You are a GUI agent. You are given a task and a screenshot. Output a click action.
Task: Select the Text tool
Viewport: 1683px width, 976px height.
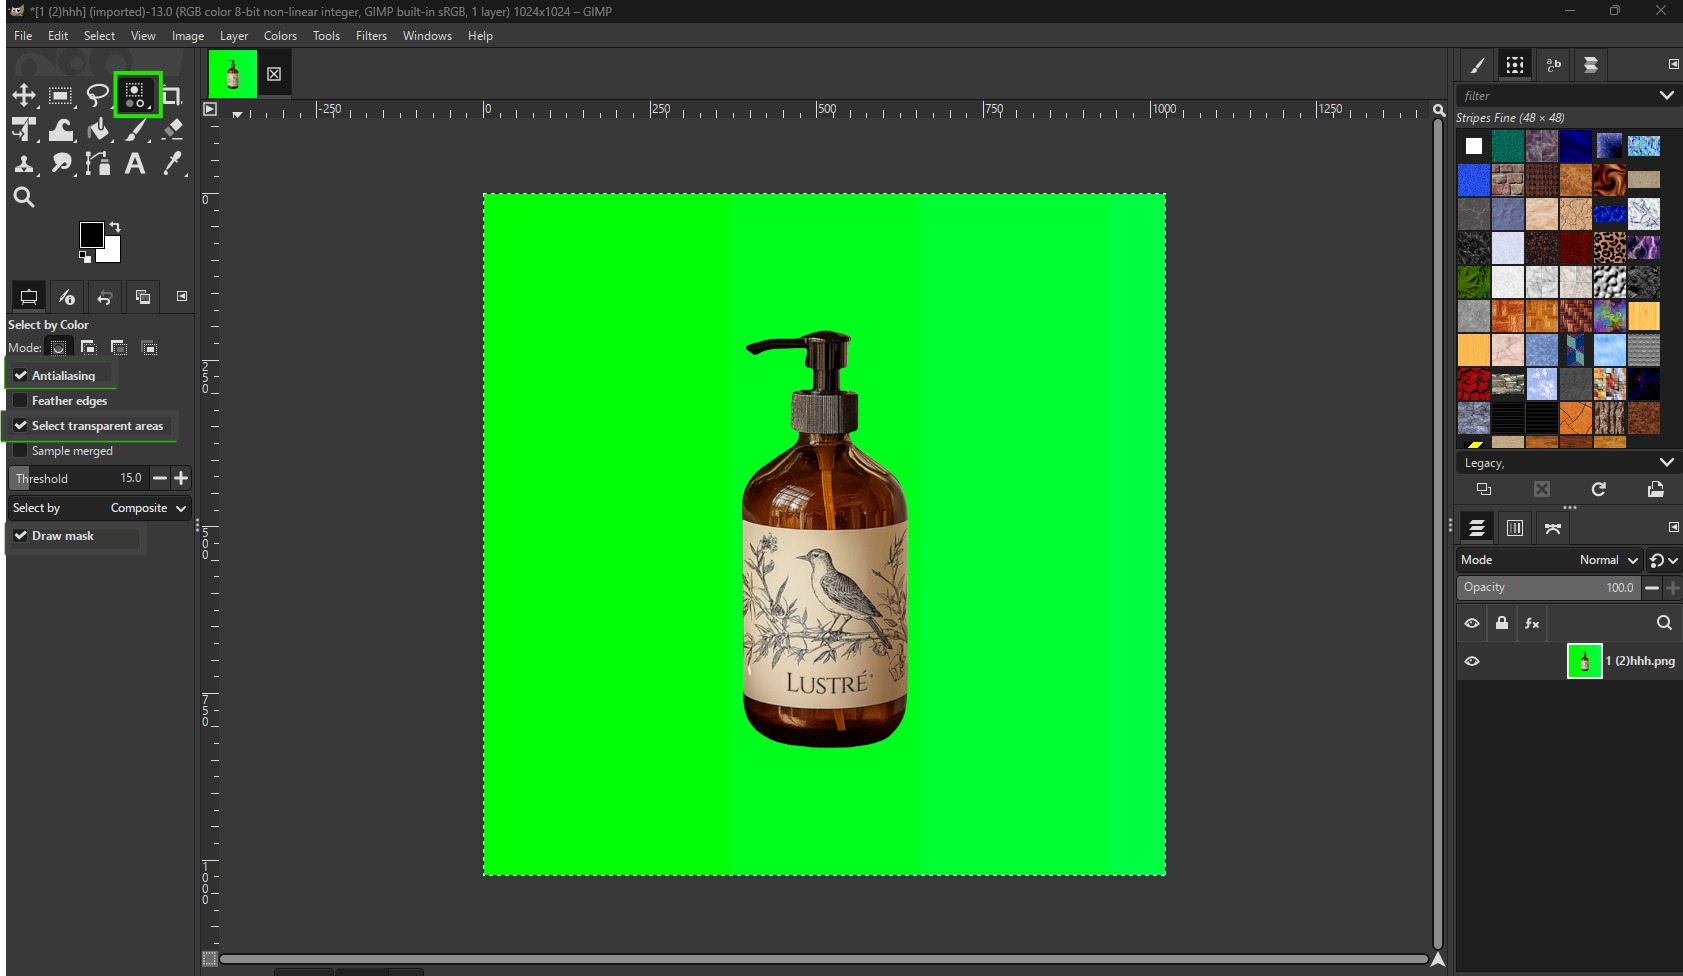click(135, 164)
